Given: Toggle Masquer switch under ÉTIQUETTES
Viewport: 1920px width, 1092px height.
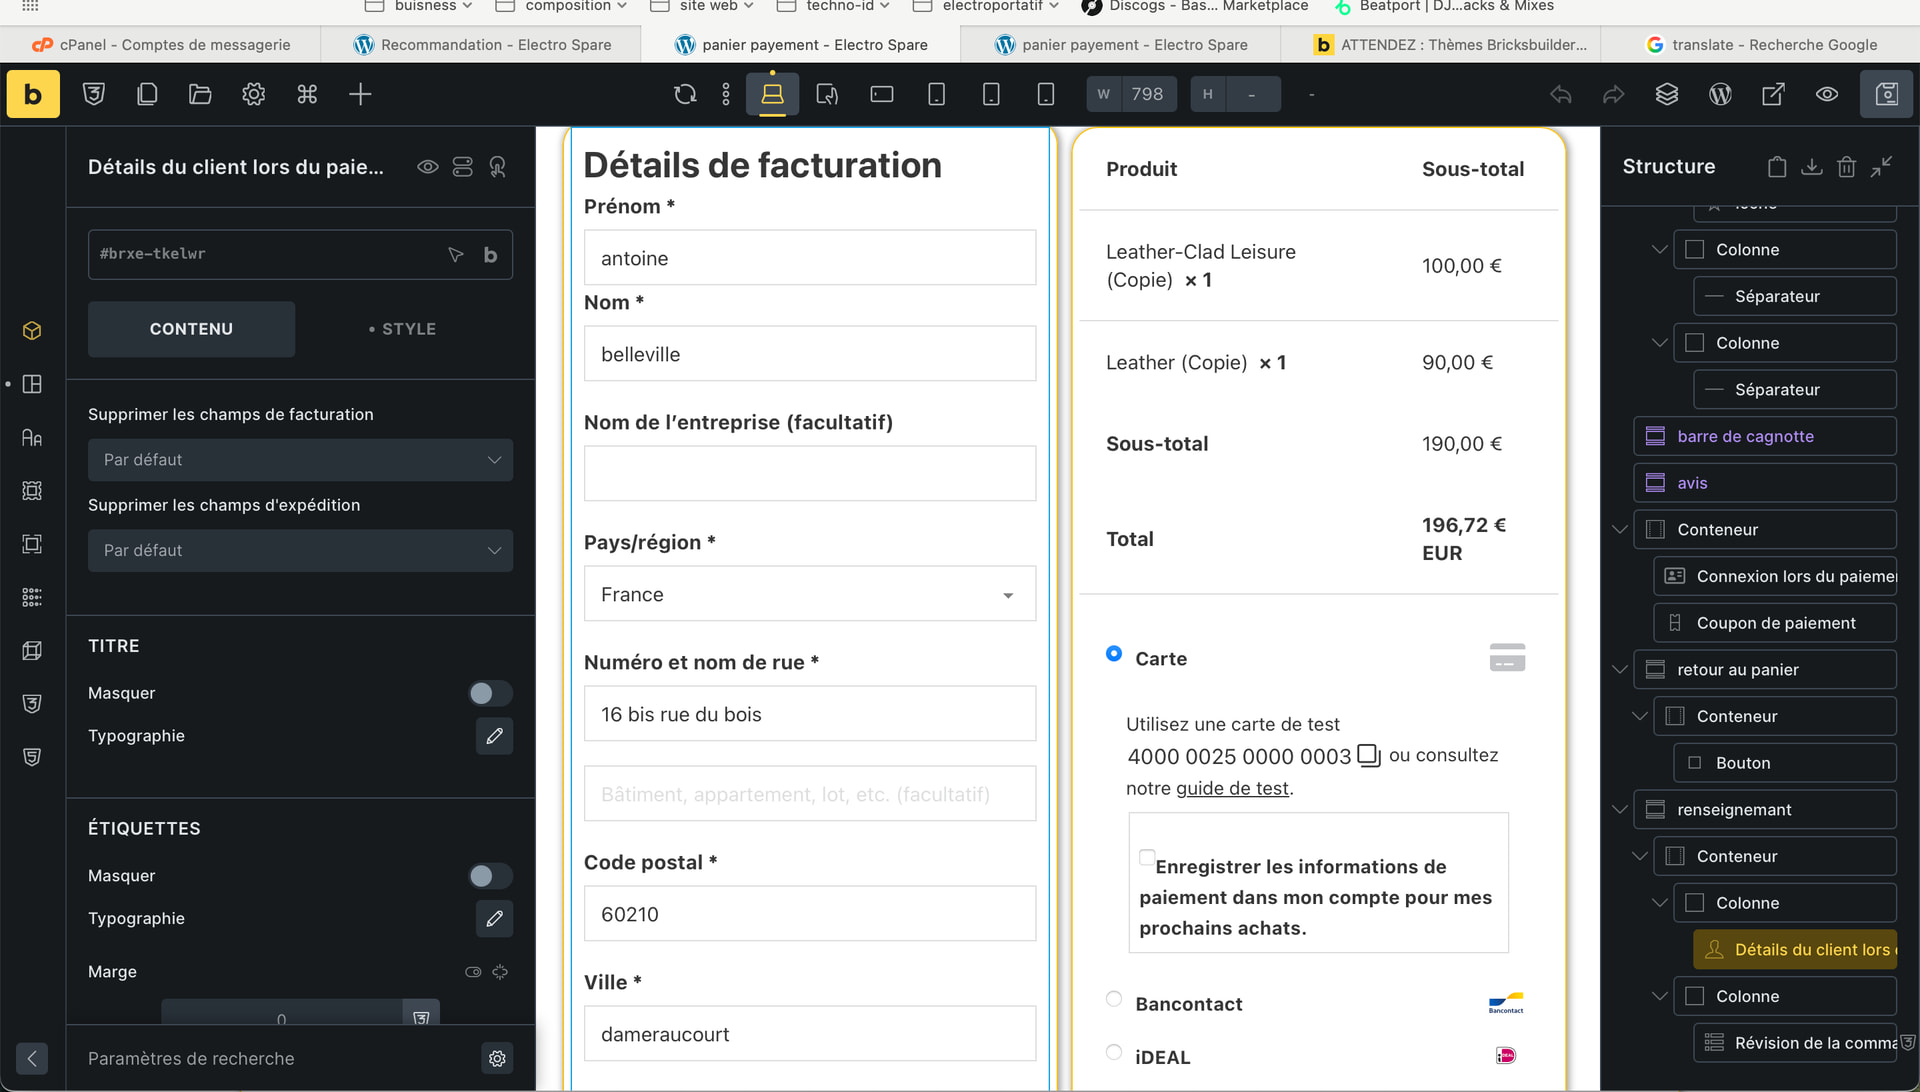Looking at the screenshot, I should pyautogui.click(x=490, y=876).
